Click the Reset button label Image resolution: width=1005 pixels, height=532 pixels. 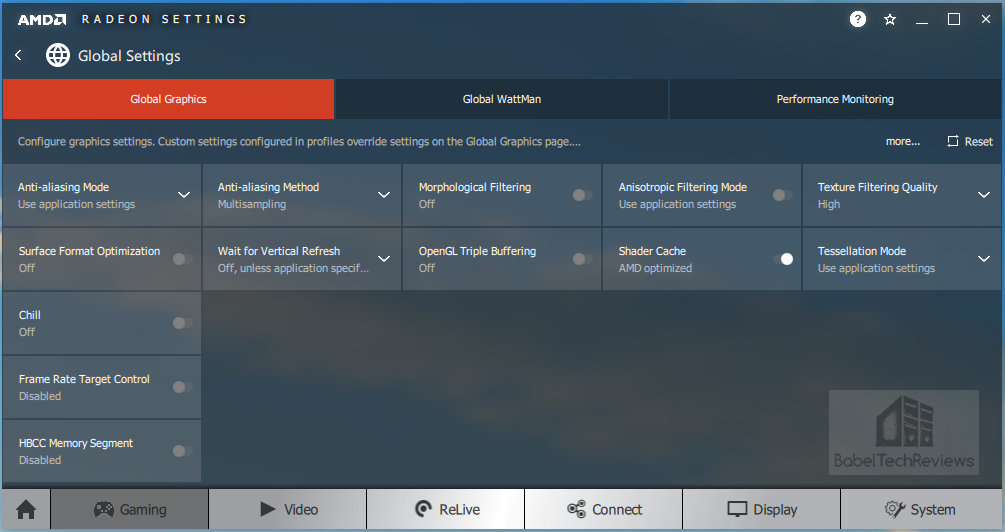click(979, 142)
